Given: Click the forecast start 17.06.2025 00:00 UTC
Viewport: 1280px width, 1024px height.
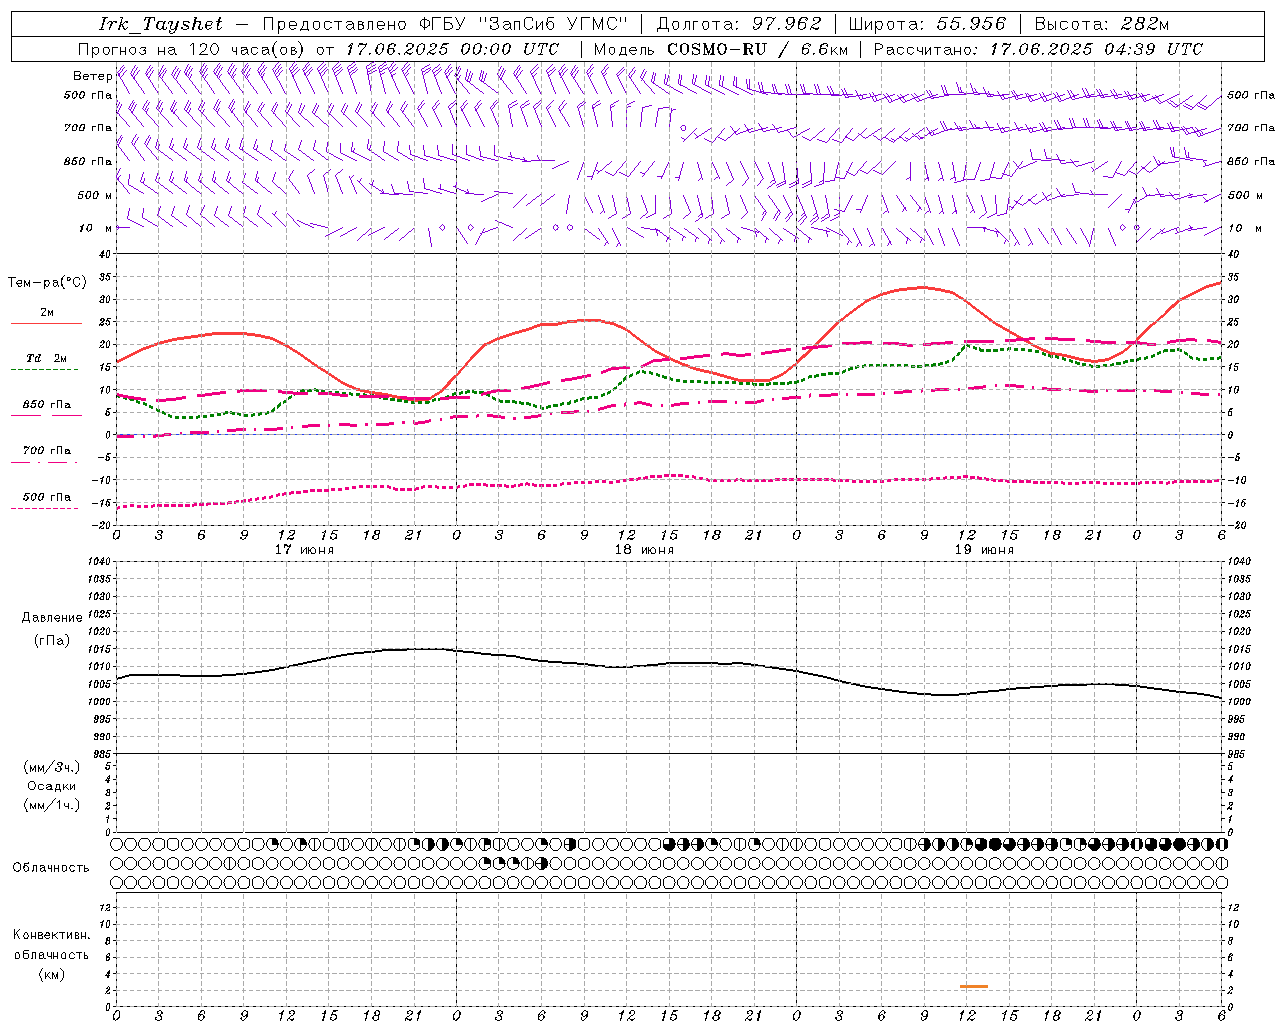Looking at the screenshot, I should click(x=452, y=49).
